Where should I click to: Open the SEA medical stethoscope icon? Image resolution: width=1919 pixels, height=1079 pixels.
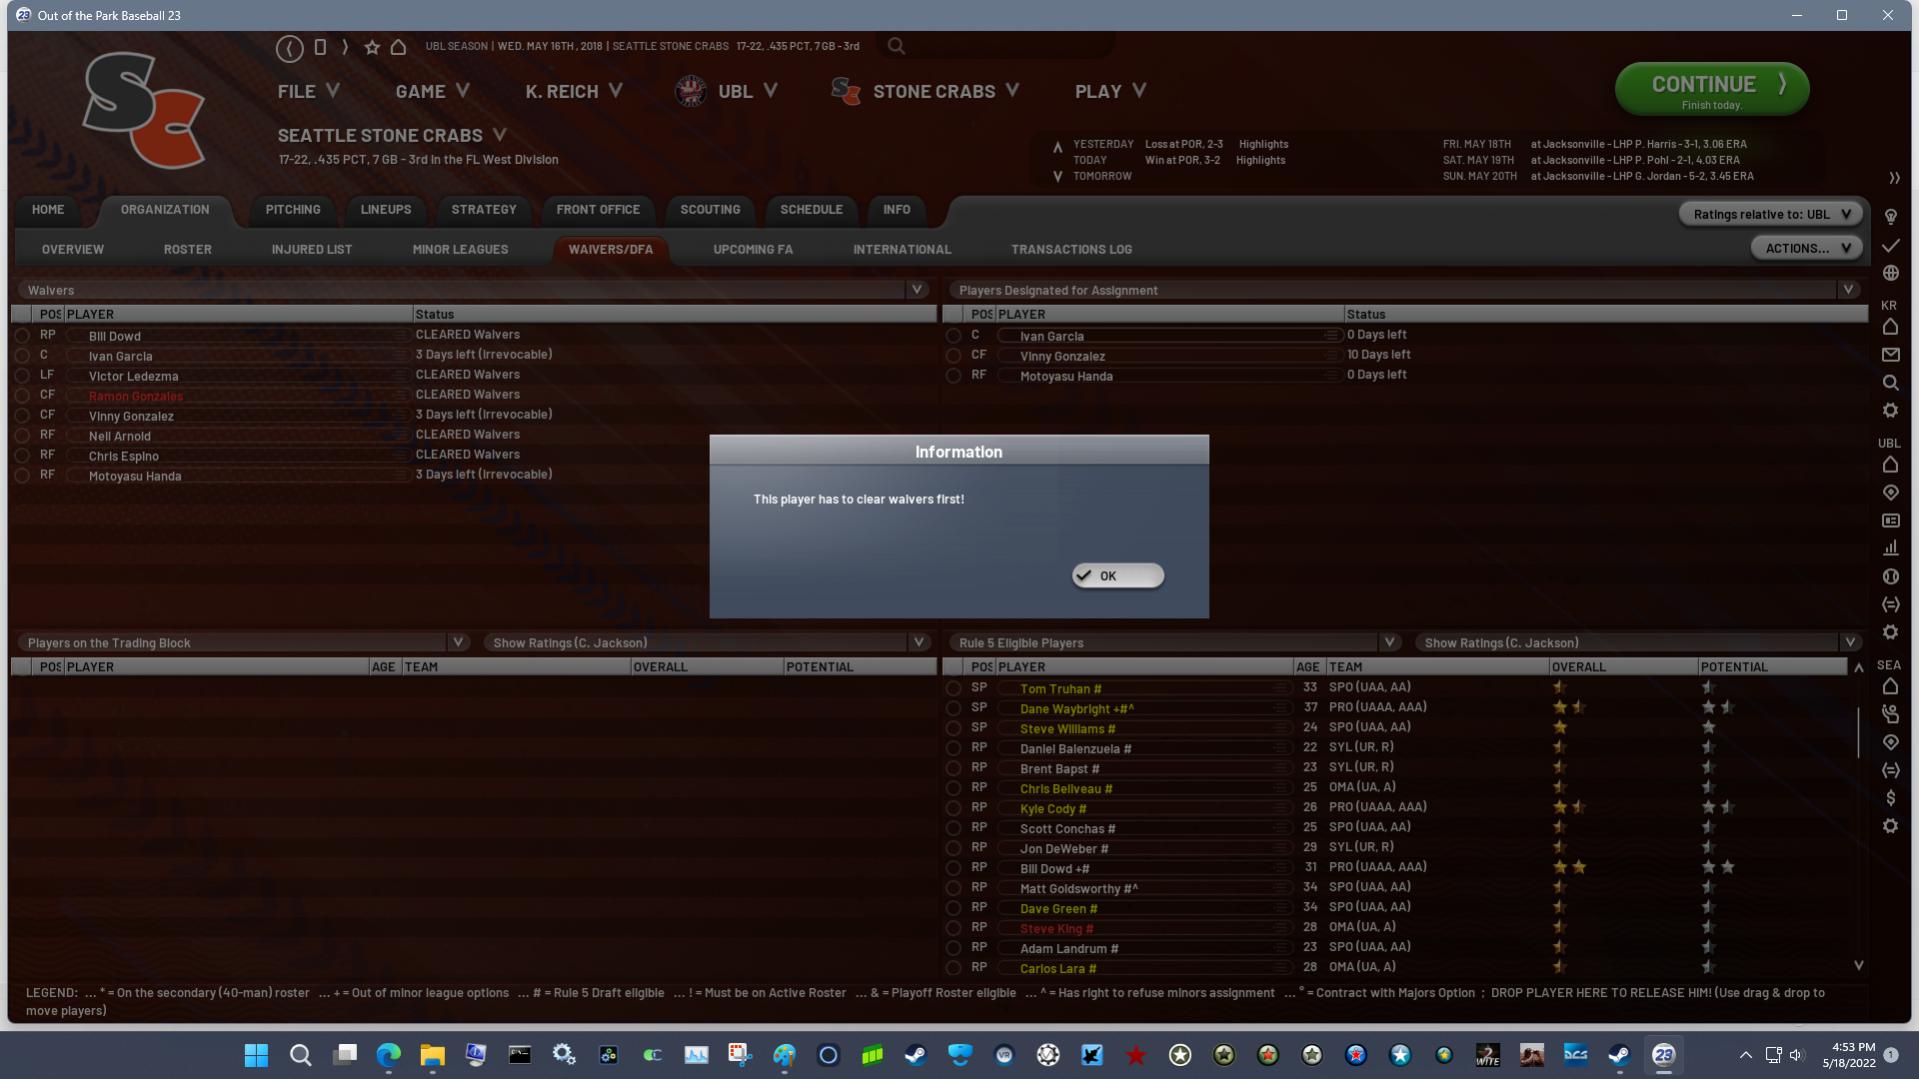click(1890, 714)
